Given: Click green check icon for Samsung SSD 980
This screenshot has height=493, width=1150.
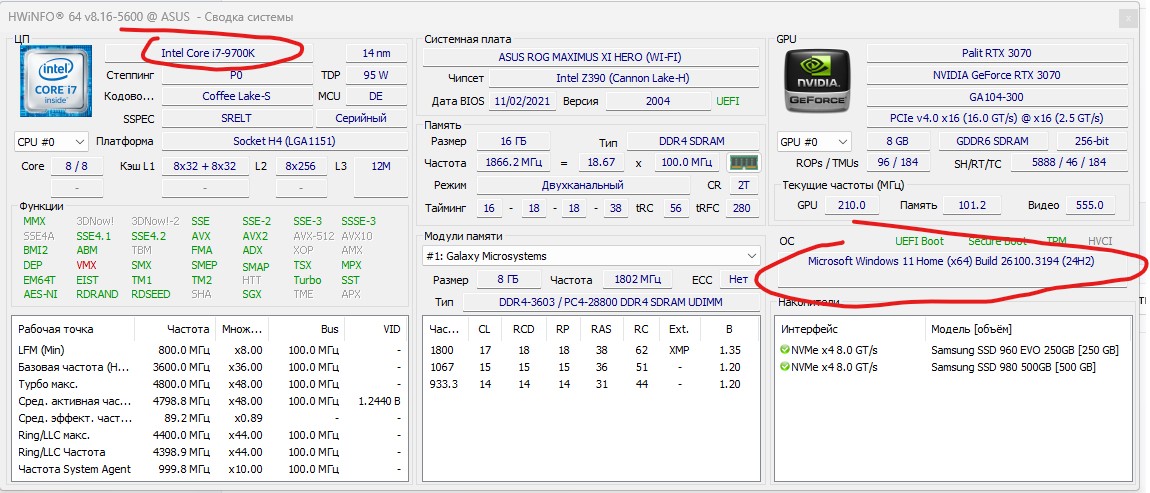Looking at the screenshot, I should coord(785,367).
